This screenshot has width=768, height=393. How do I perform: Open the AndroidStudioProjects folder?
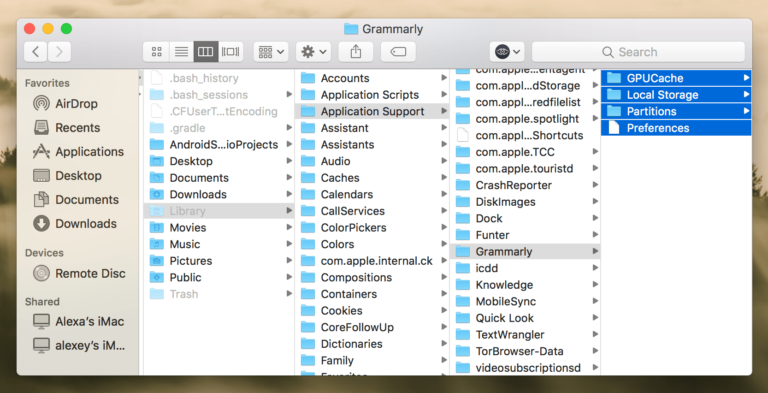[x=218, y=145]
